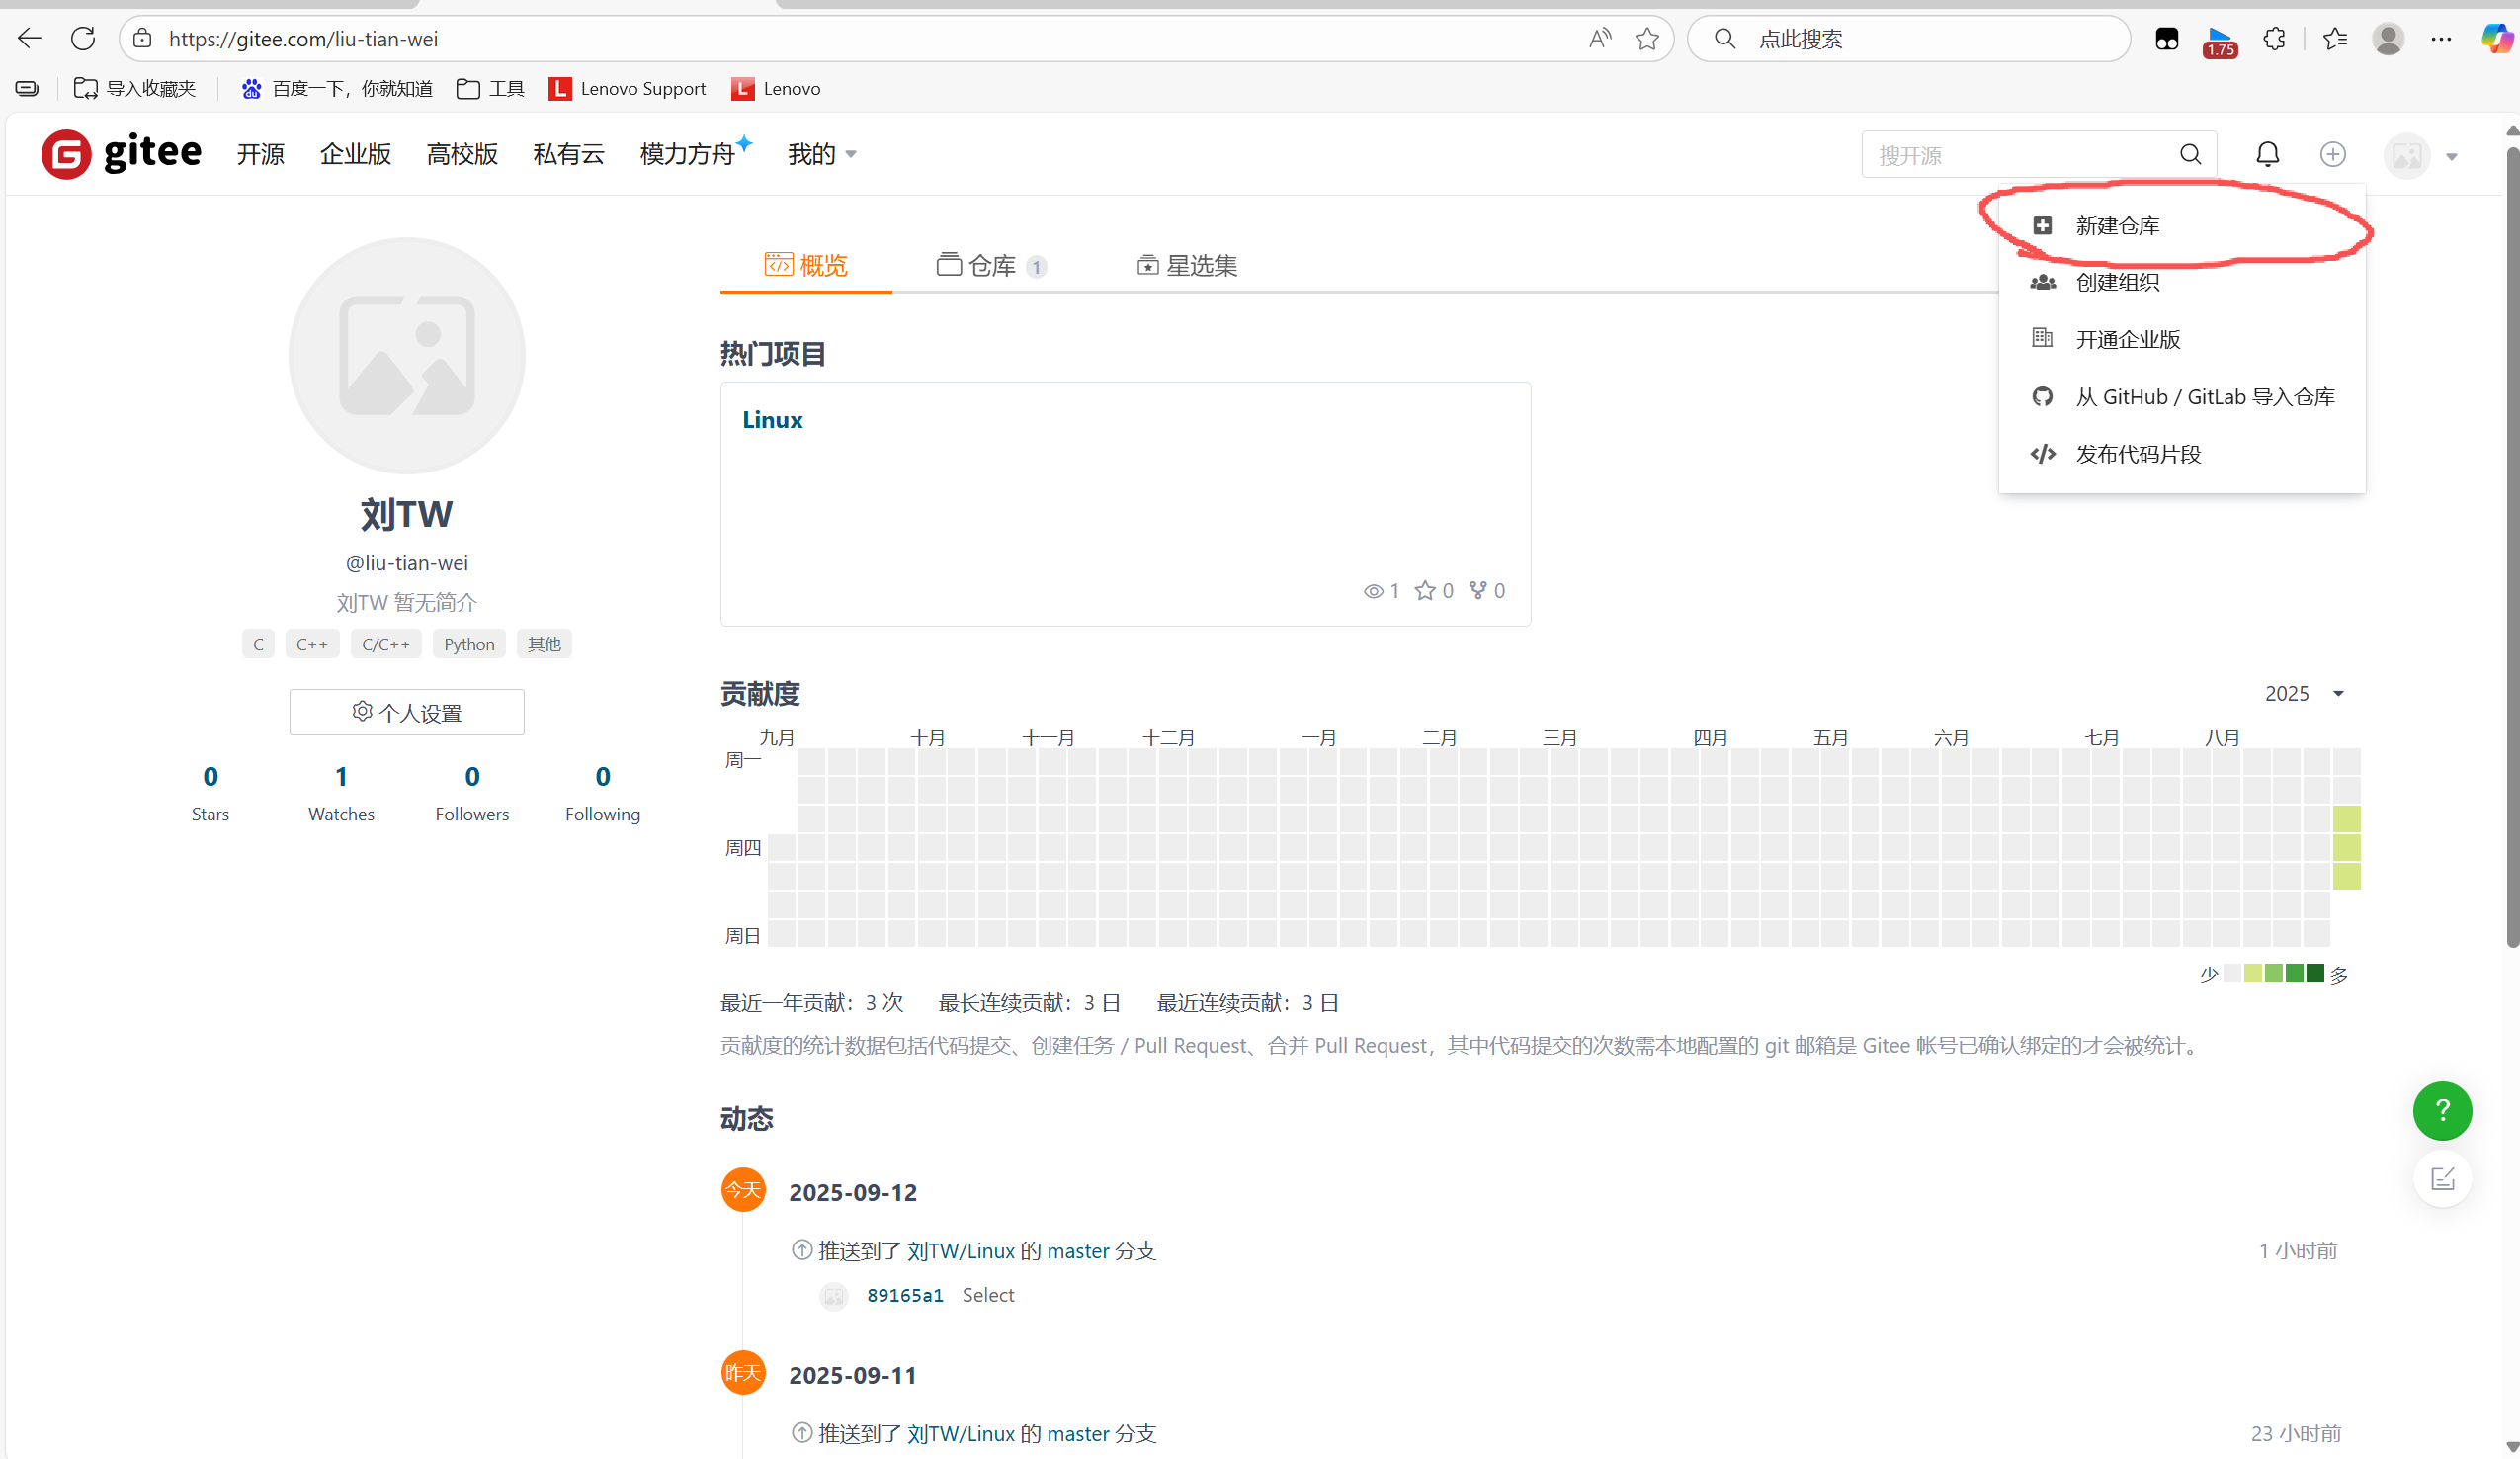Image resolution: width=2520 pixels, height=1459 pixels.
Task: Click the 个人设置 button
Action: click(406, 712)
